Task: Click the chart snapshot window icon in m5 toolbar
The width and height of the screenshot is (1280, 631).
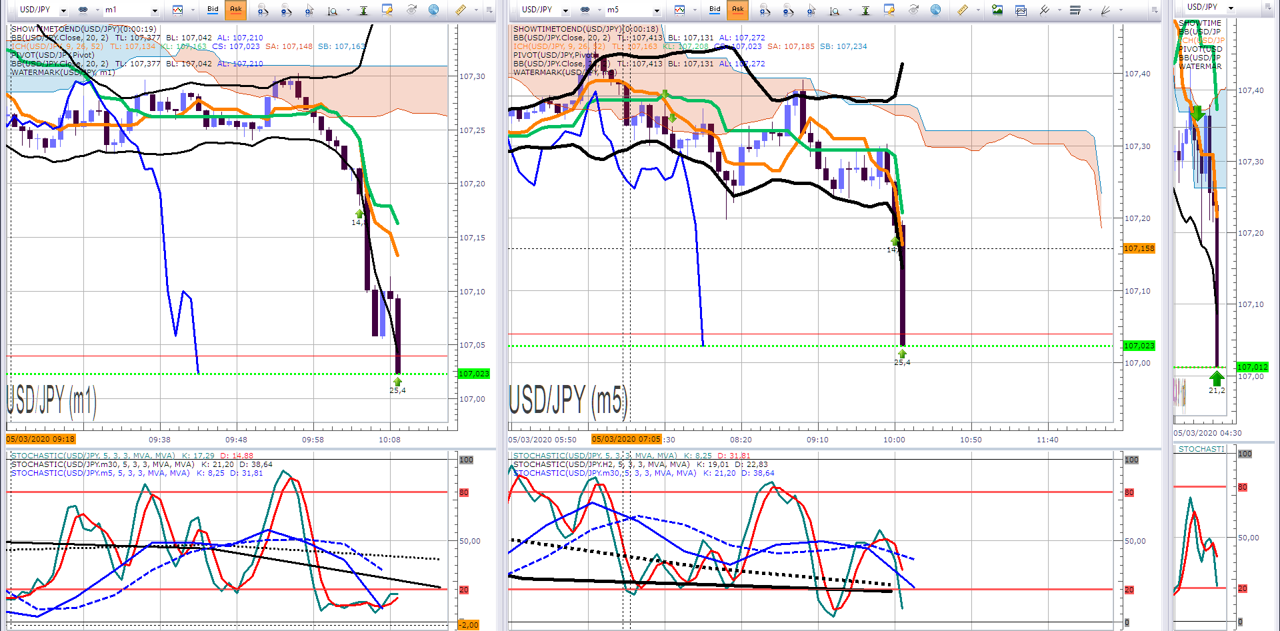Action: click(x=1021, y=9)
